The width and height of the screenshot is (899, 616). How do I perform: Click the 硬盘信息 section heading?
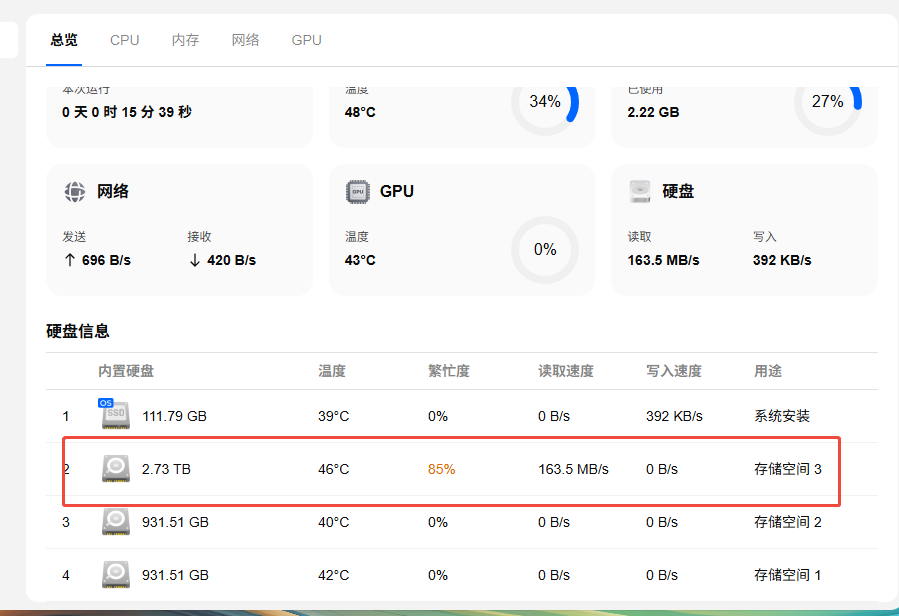pos(78,331)
